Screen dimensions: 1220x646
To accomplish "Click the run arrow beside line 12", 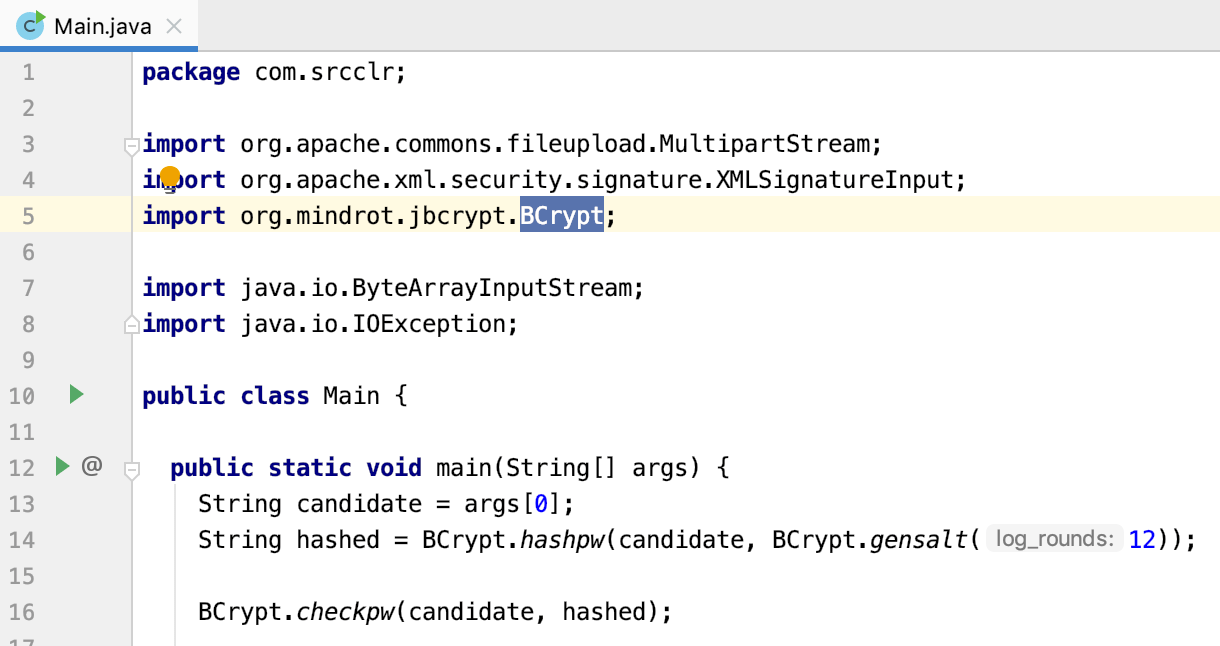I will (62, 466).
